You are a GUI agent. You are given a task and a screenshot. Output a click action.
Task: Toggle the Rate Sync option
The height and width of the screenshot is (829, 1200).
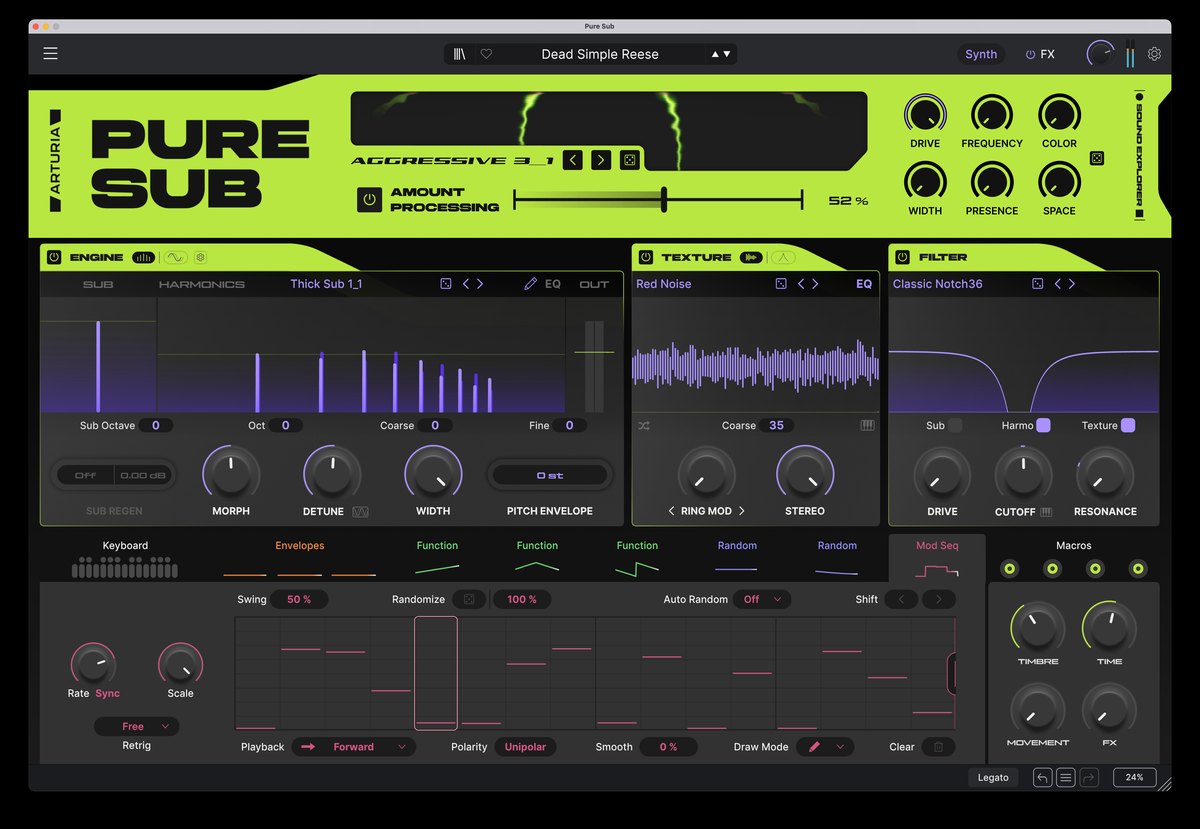click(107, 693)
